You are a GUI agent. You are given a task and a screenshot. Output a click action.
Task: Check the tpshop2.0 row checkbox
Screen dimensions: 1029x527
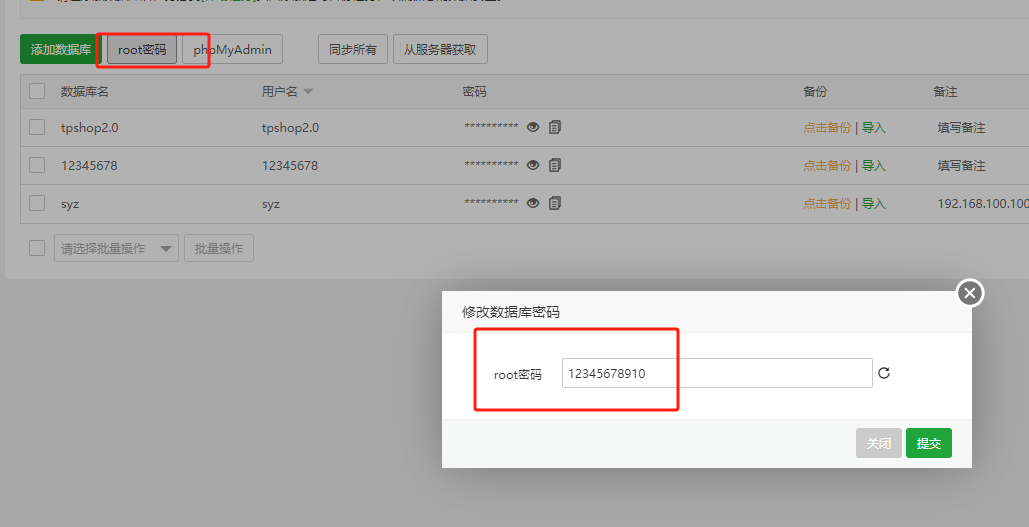(37, 127)
